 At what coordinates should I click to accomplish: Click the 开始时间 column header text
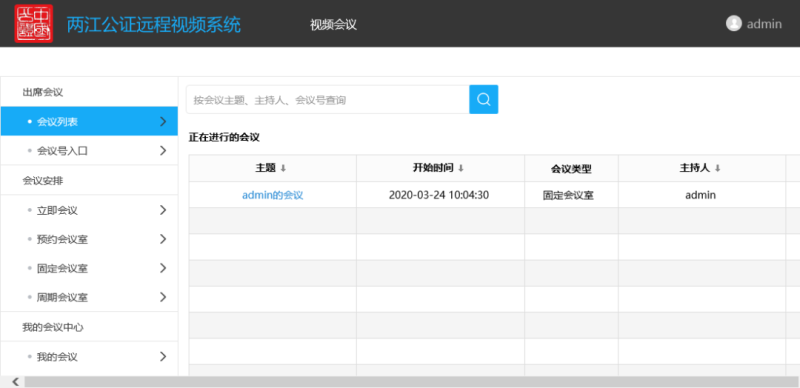pyautogui.click(x=433, y=168)
